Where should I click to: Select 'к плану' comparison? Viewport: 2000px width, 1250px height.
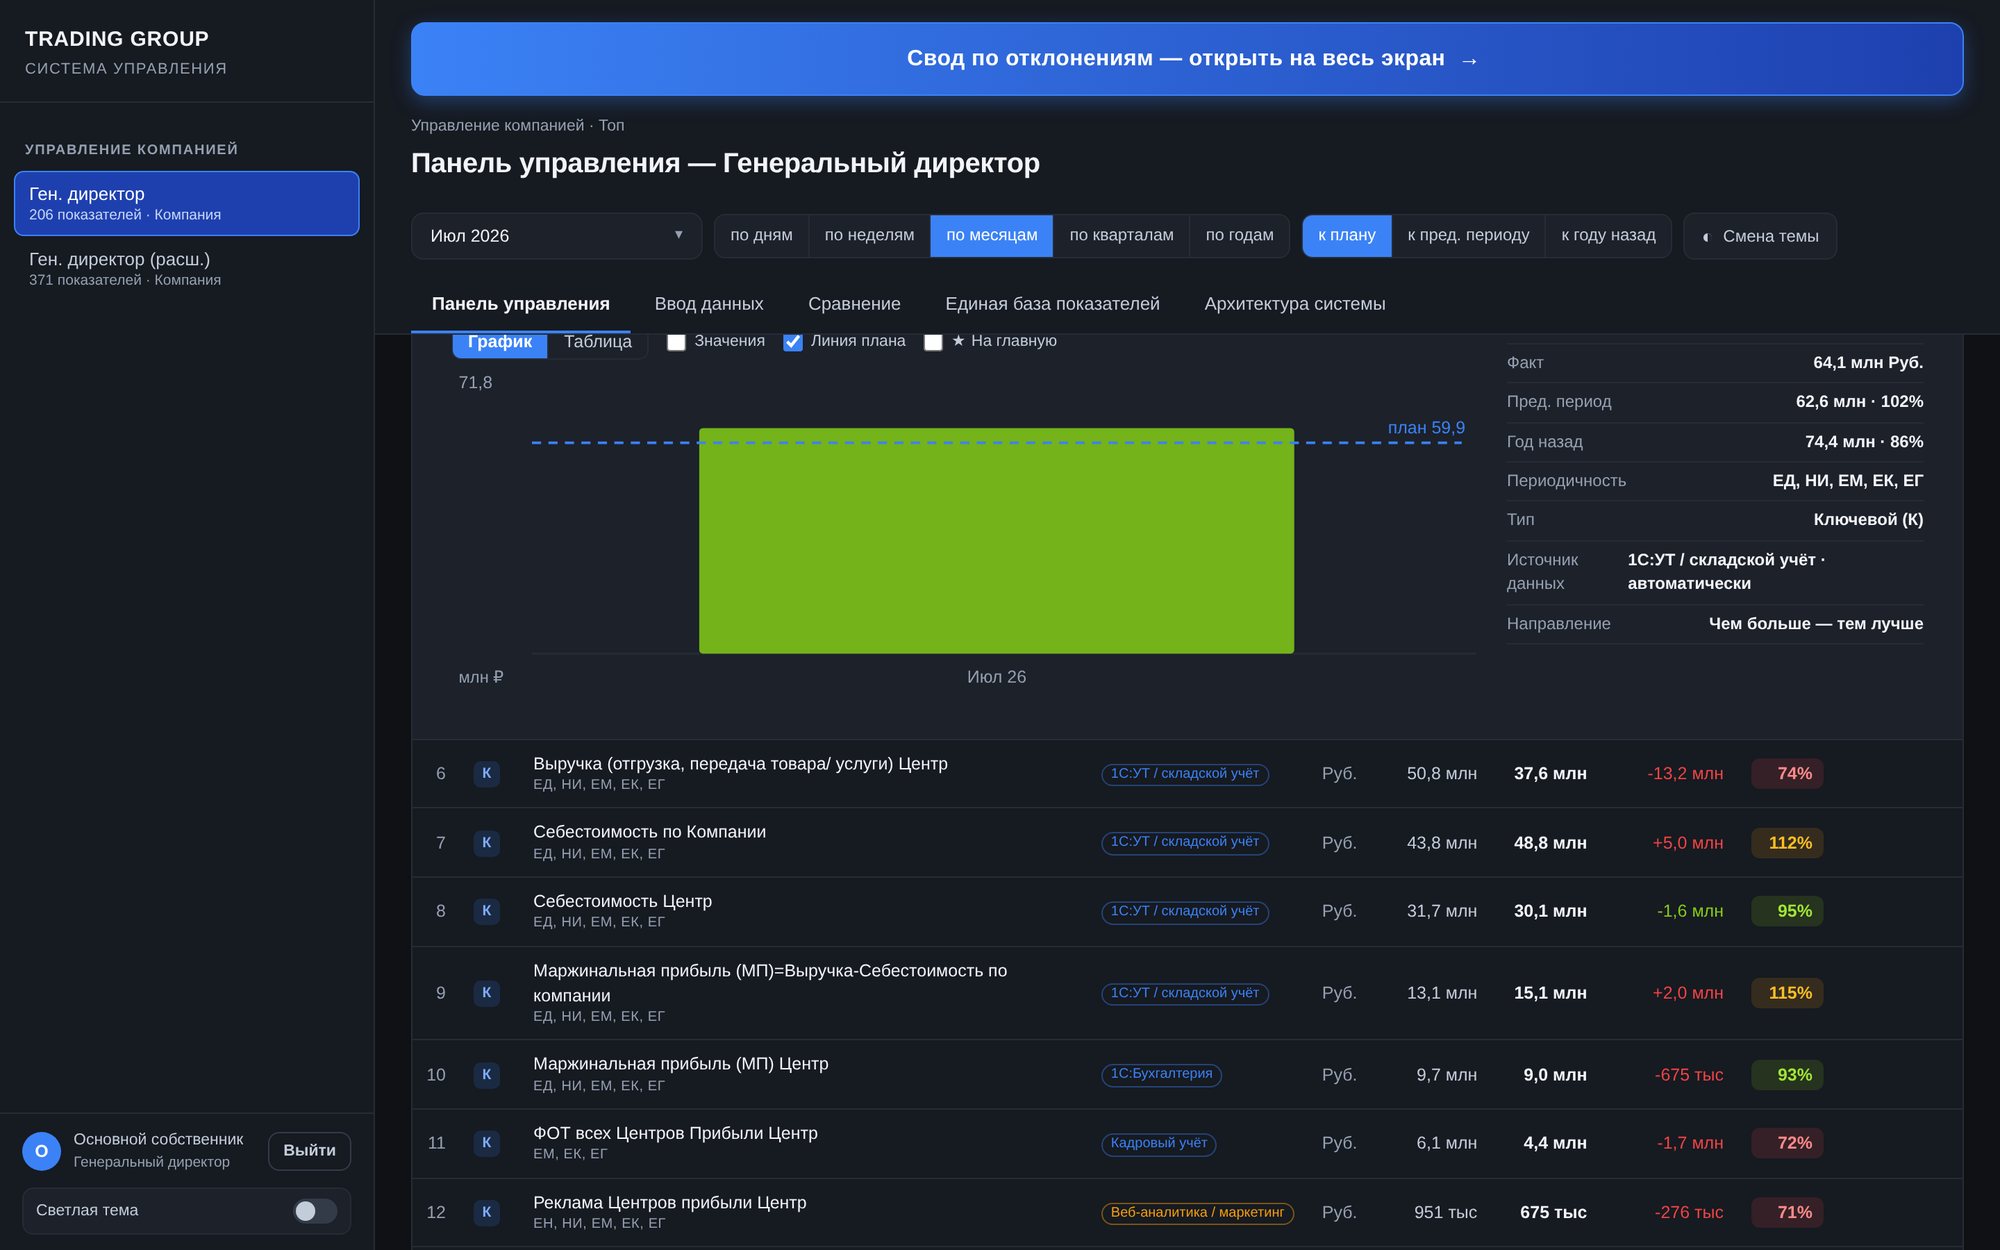tap(1347, 236)
